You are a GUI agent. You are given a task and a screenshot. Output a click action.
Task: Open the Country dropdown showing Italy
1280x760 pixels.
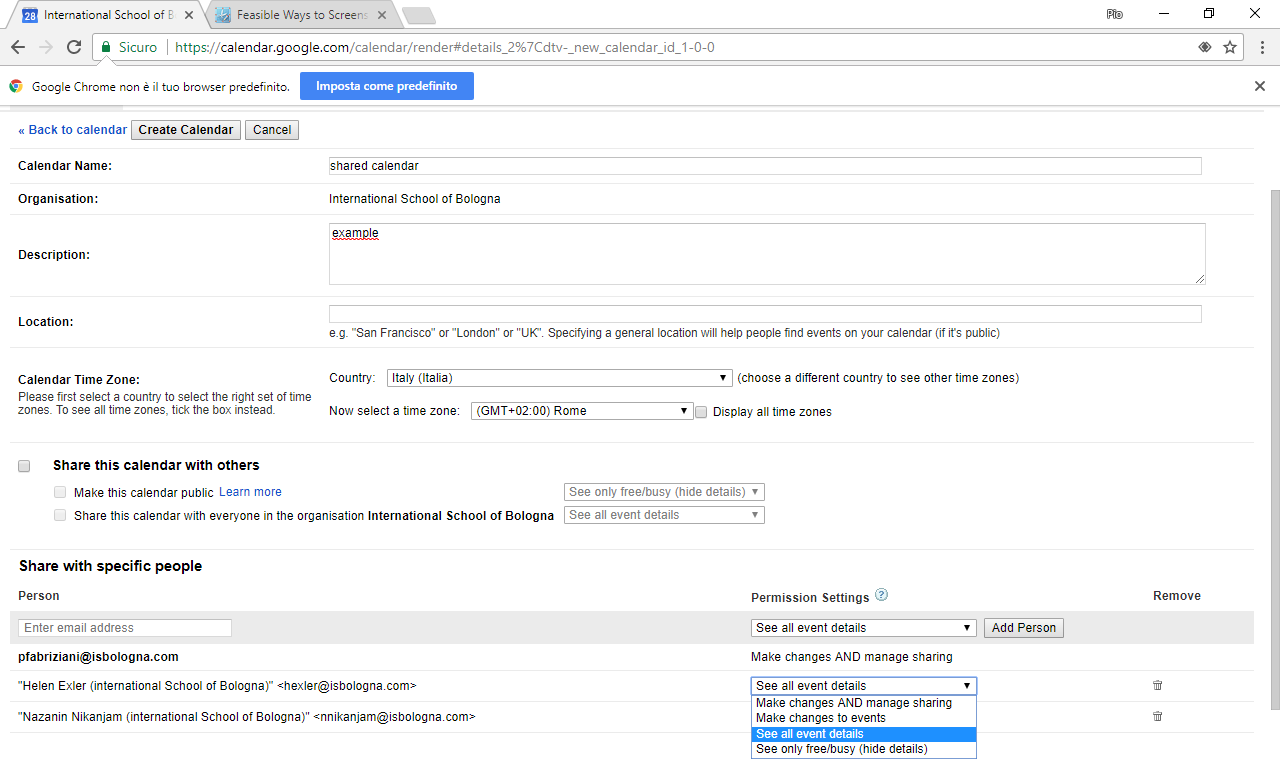pos(560,378)
